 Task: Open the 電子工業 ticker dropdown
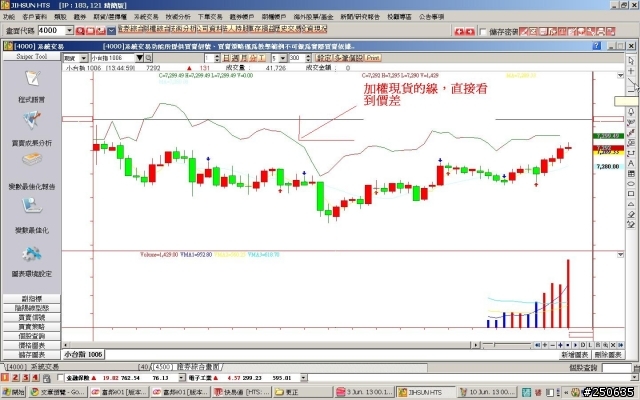point(304,378)
